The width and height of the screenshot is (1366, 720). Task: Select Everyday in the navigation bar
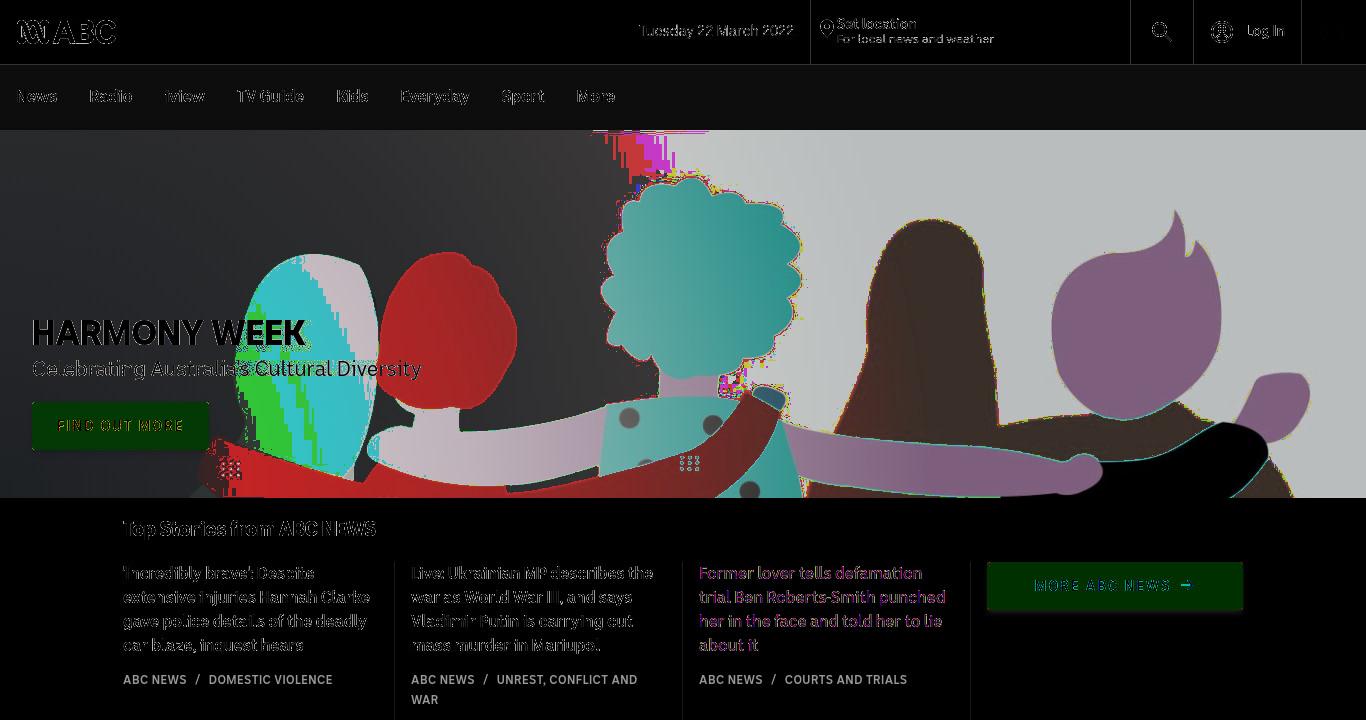(x=434, y=97)
